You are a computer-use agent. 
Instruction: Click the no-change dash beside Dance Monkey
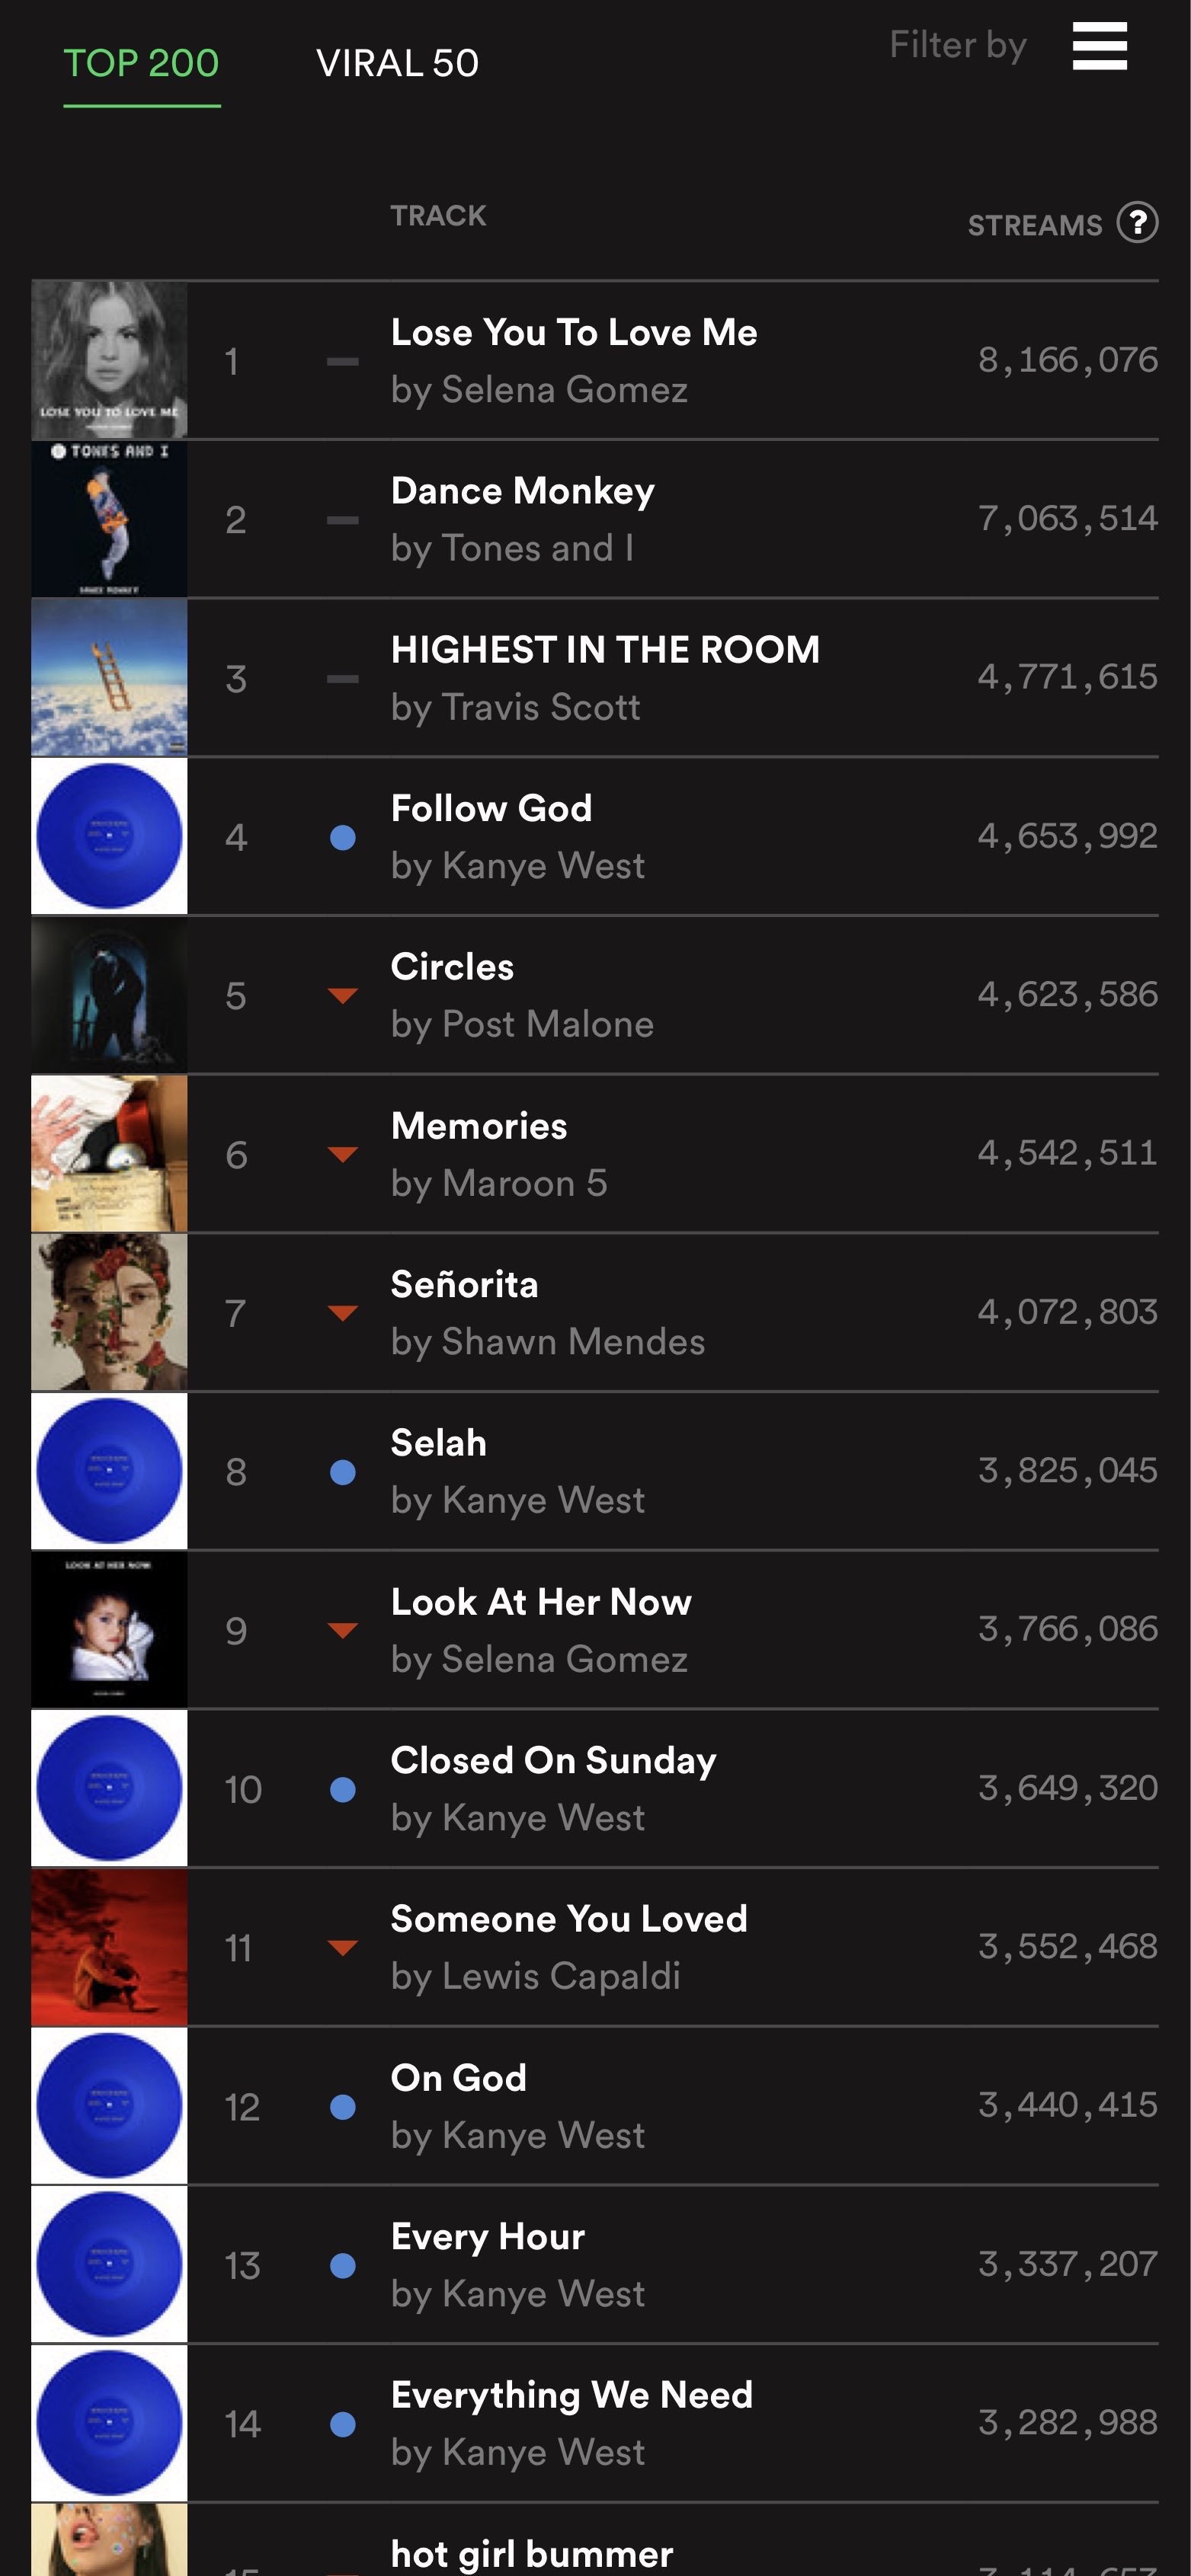[x=343, y=520]
